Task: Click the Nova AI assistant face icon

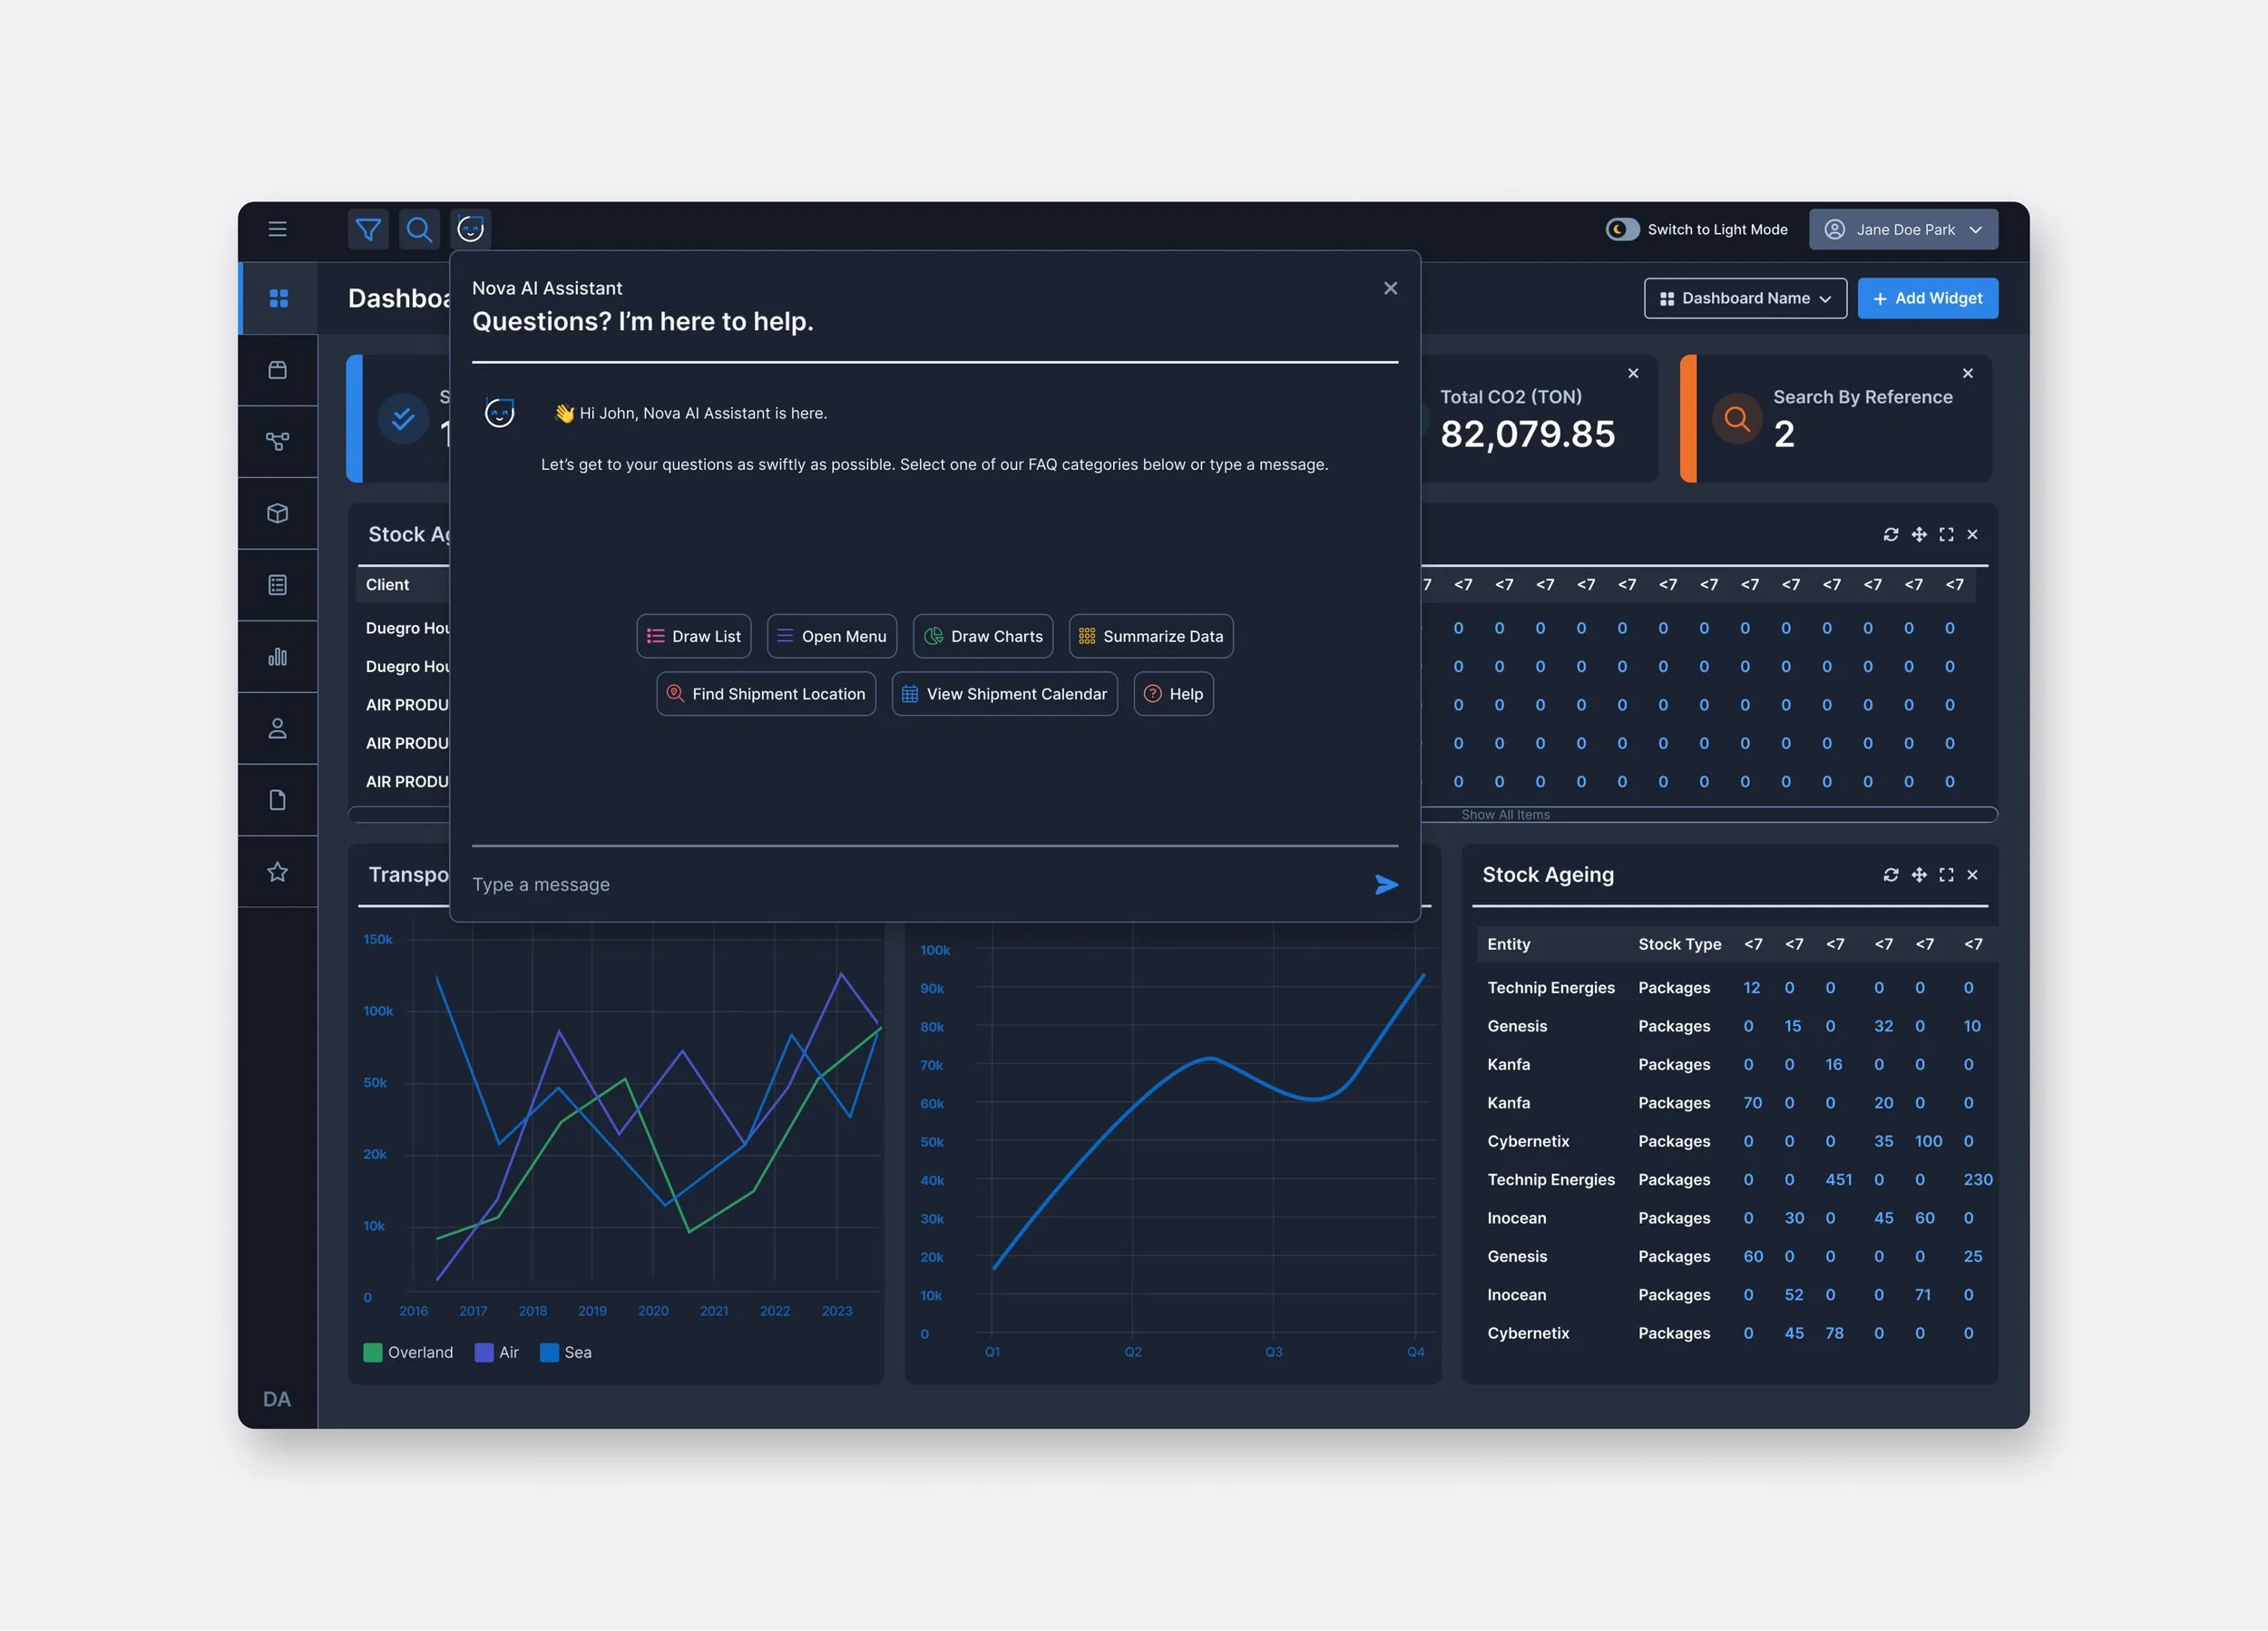Action: [470, 230]
